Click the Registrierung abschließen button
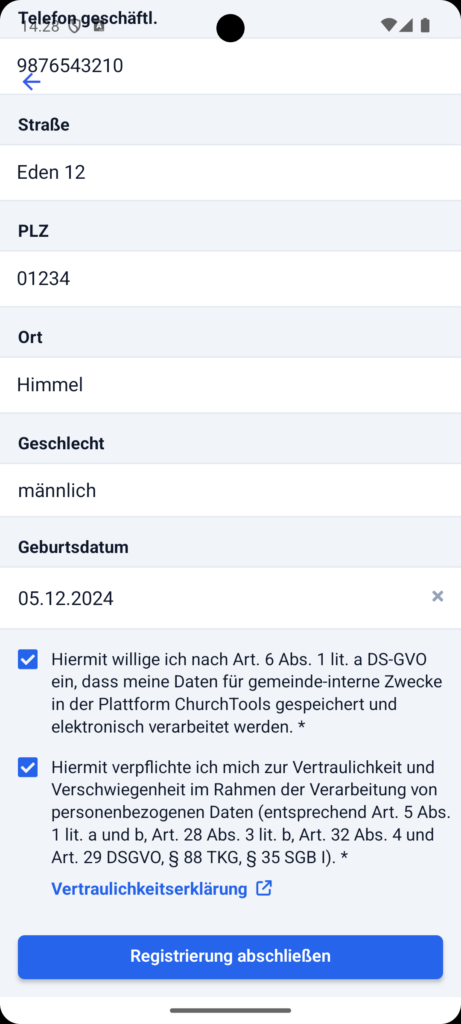This screenshot has height=1024, width=461. [x=230, y=956]
